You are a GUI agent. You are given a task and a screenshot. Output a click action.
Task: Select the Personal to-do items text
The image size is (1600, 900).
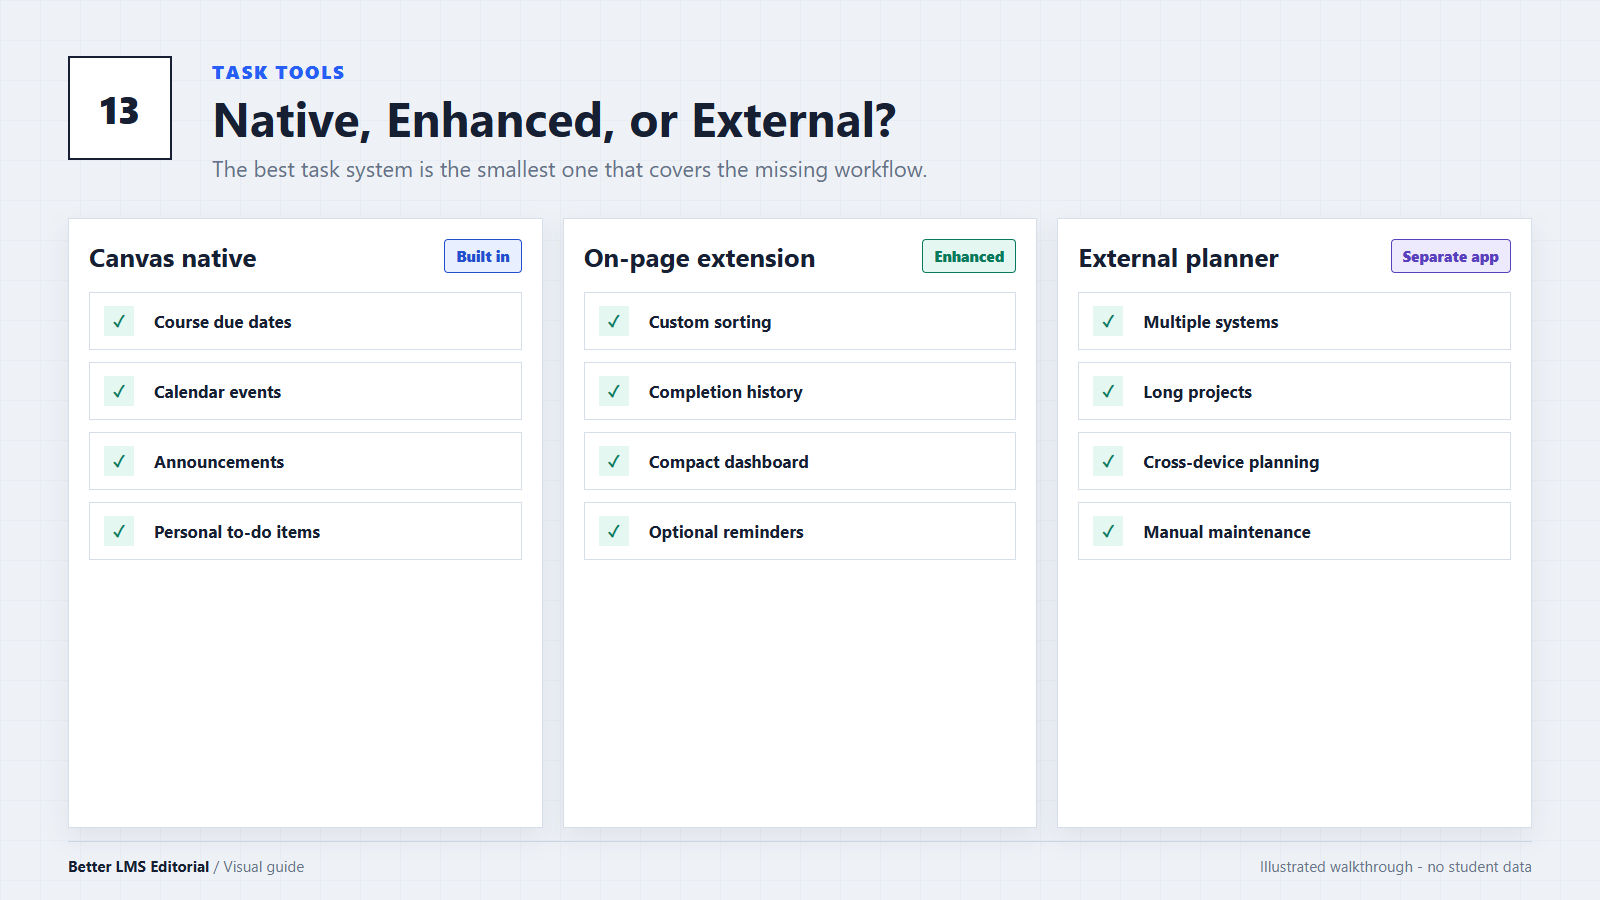pos(237,532)
